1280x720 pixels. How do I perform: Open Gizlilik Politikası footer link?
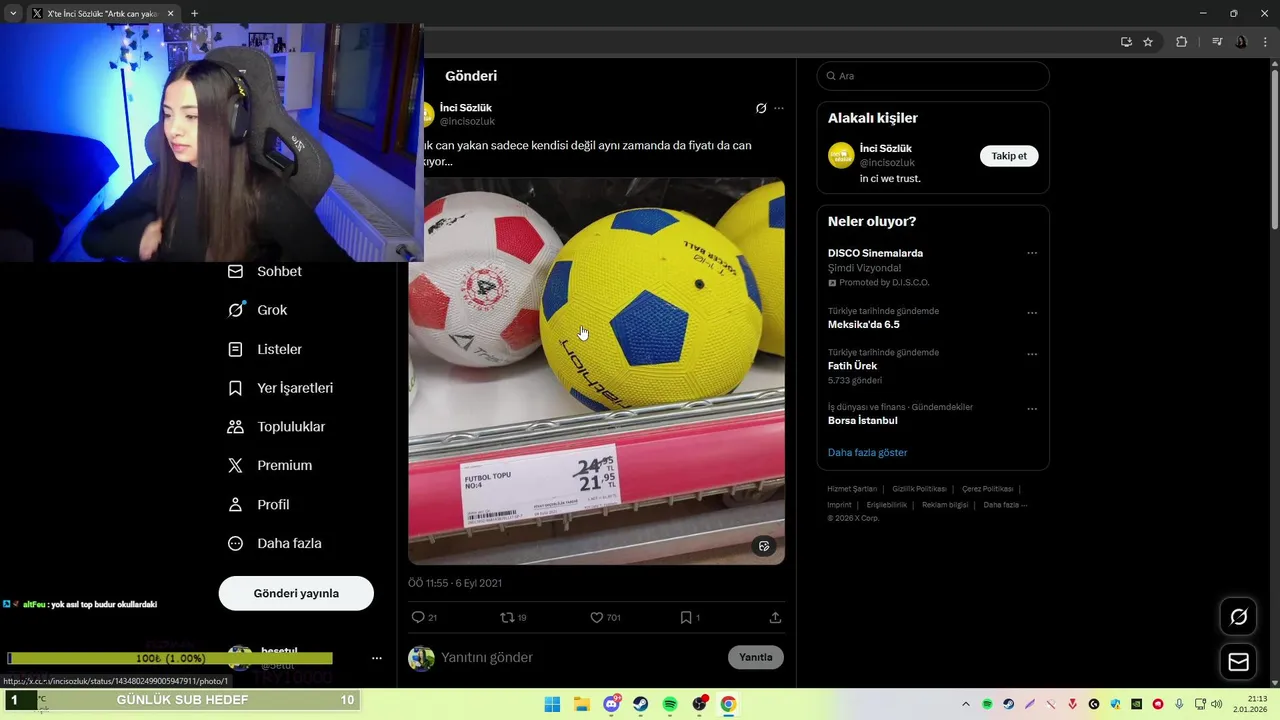[x=919, y=489]
